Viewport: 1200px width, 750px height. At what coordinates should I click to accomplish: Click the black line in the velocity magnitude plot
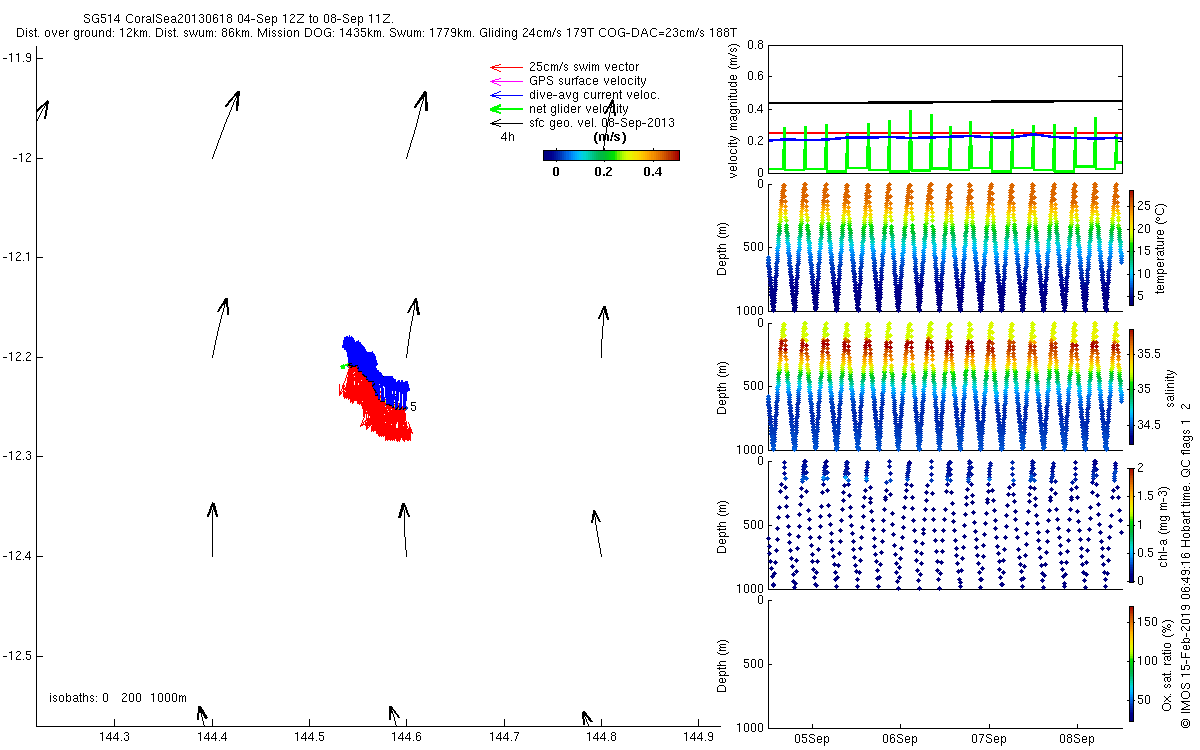tap(945, 101)
